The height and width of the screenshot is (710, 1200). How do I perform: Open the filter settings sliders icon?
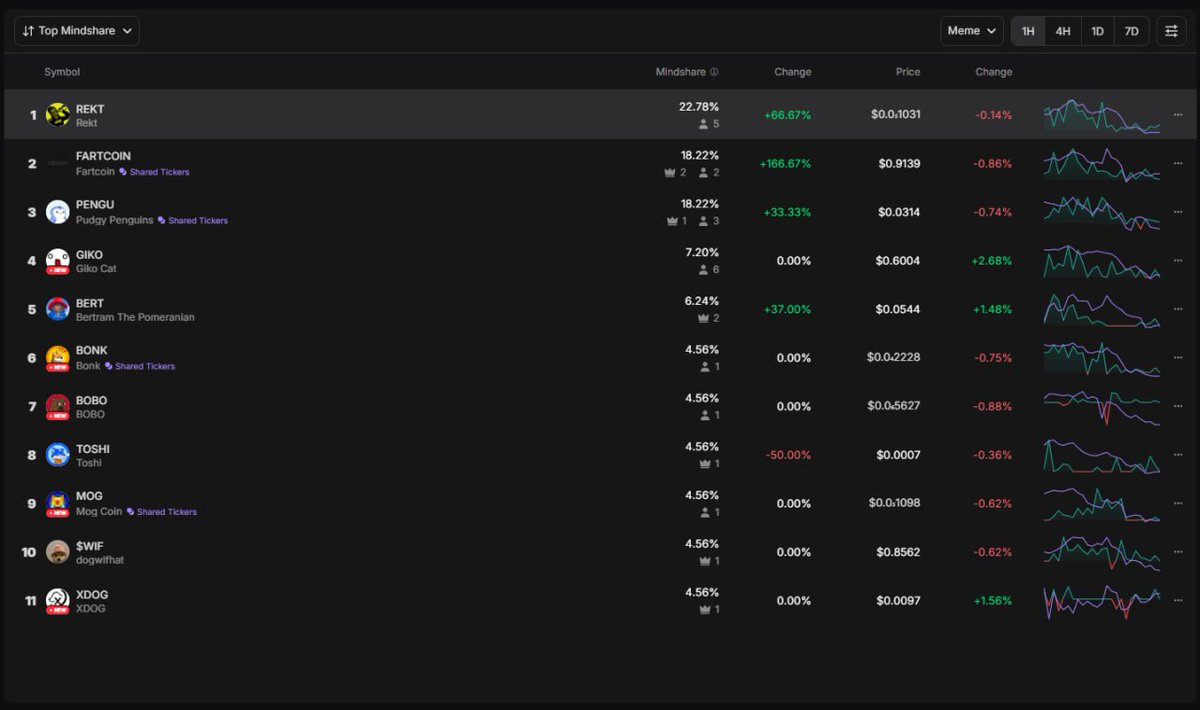[x=1171, y=31]
